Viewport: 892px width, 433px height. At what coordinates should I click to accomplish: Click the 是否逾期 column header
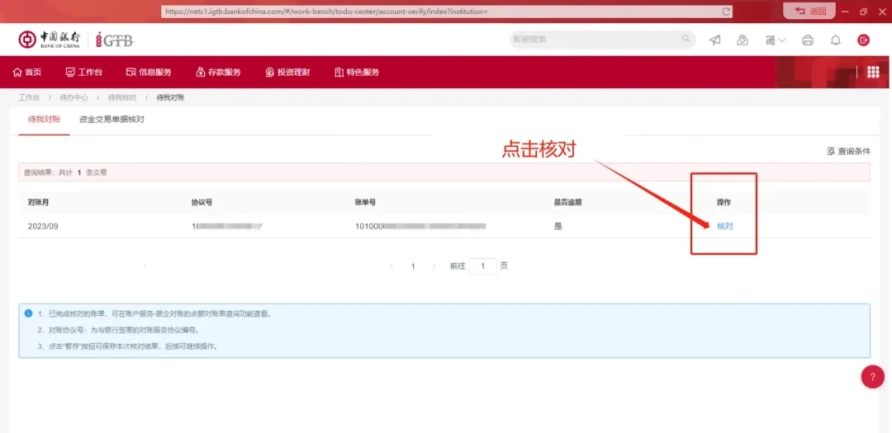click(568, 202)
